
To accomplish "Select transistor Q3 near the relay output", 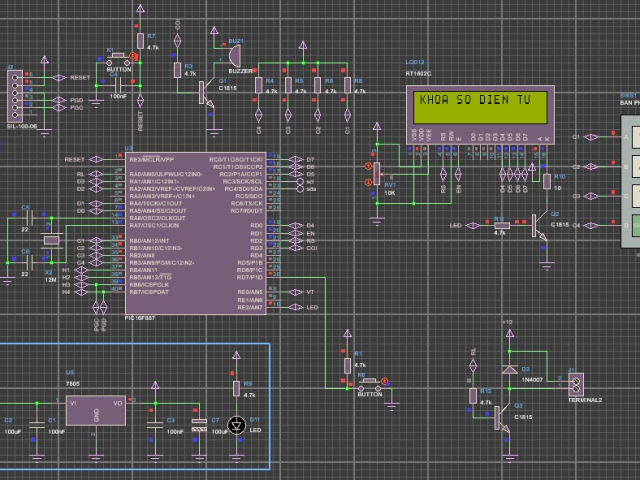I will [502, 418].
